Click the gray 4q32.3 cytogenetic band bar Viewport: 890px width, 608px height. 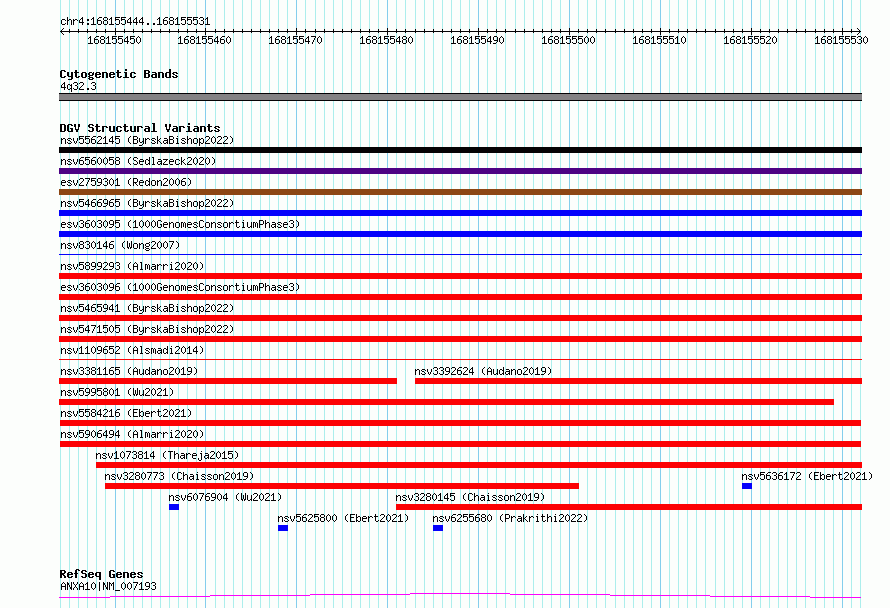click(x=460, y=97)
